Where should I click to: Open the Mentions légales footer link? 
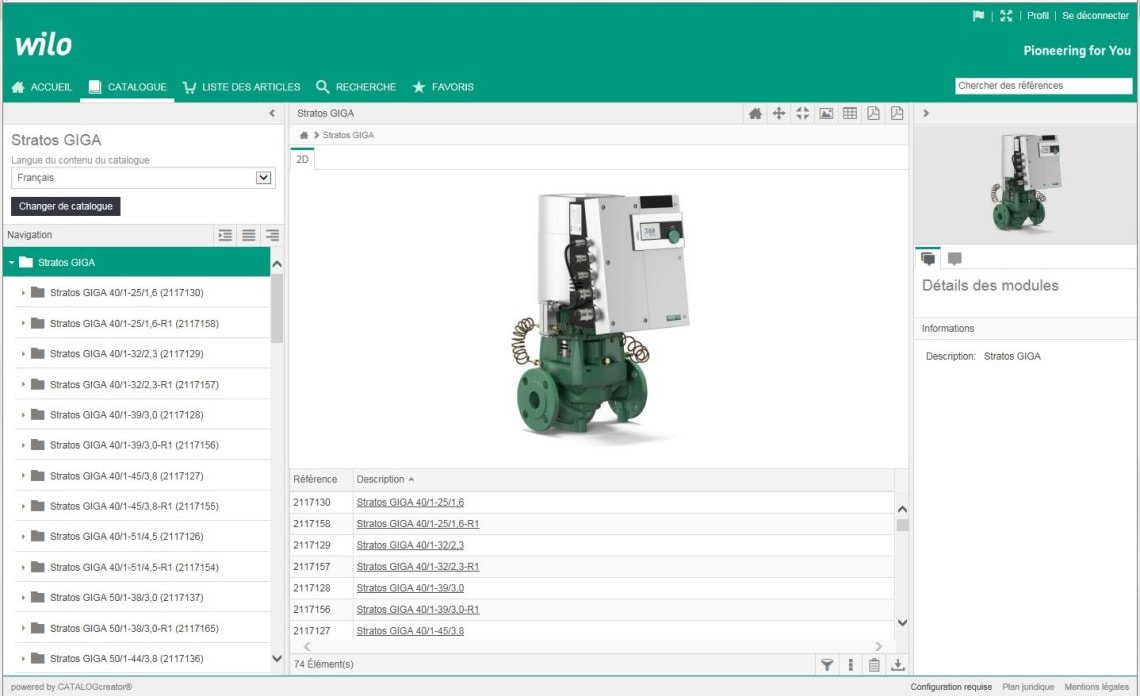tap(1096, 687)
